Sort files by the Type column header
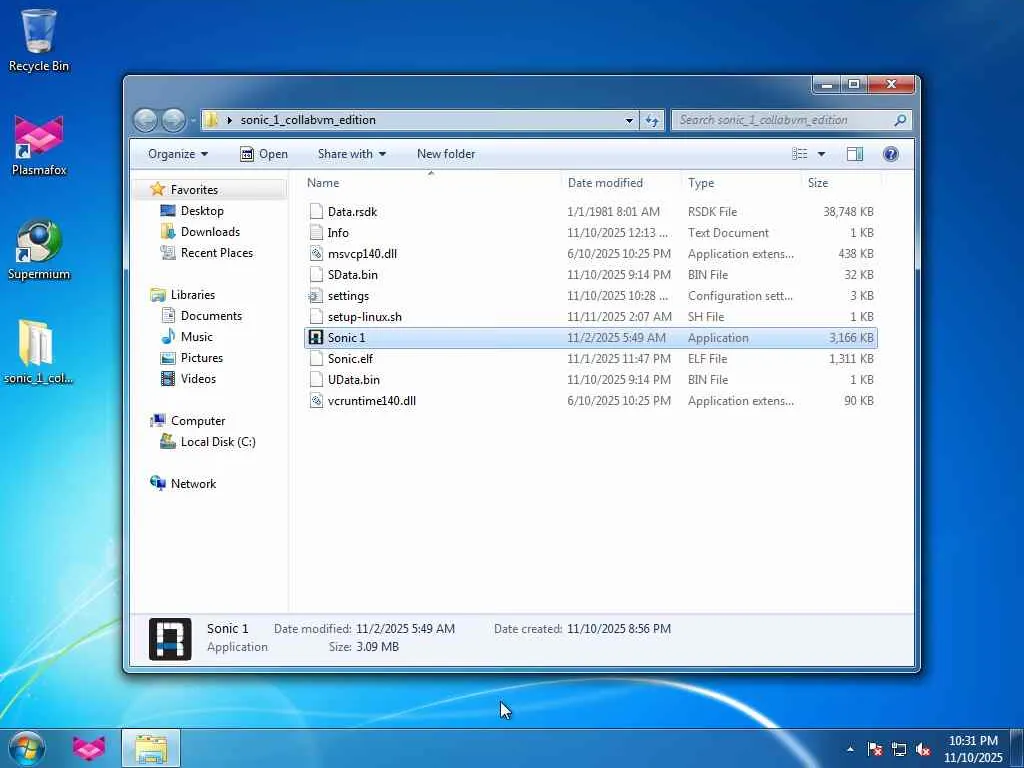 pyautogui.click(x=741, y=183)
